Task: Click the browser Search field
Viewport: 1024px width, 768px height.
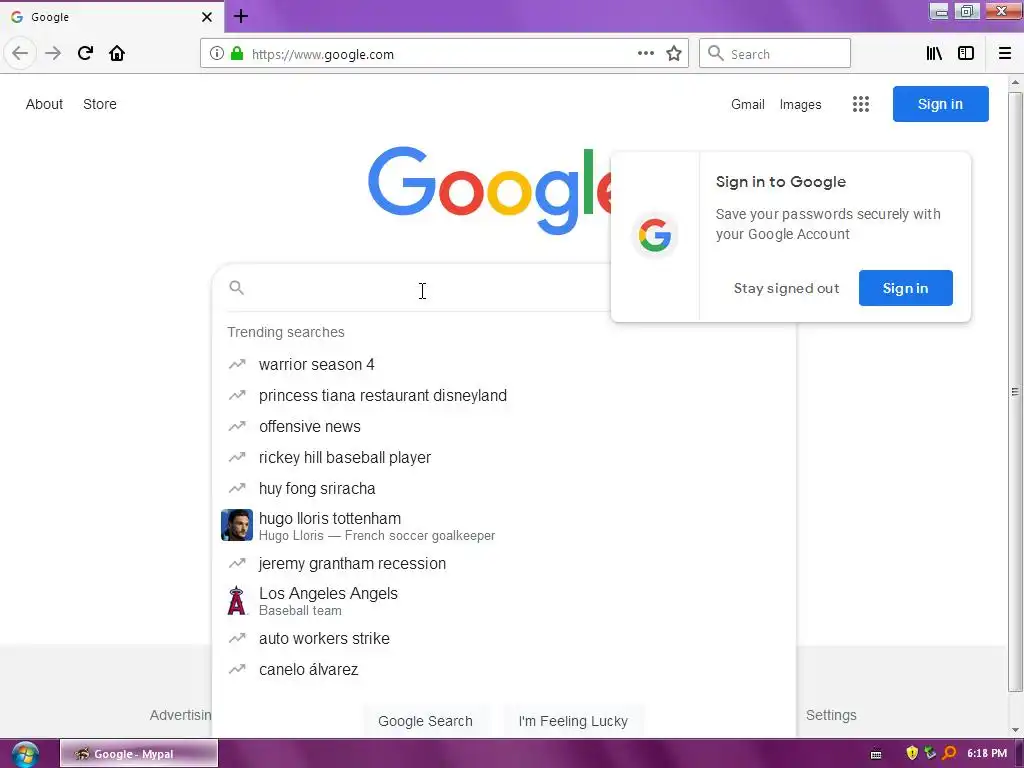Action: 775,54
